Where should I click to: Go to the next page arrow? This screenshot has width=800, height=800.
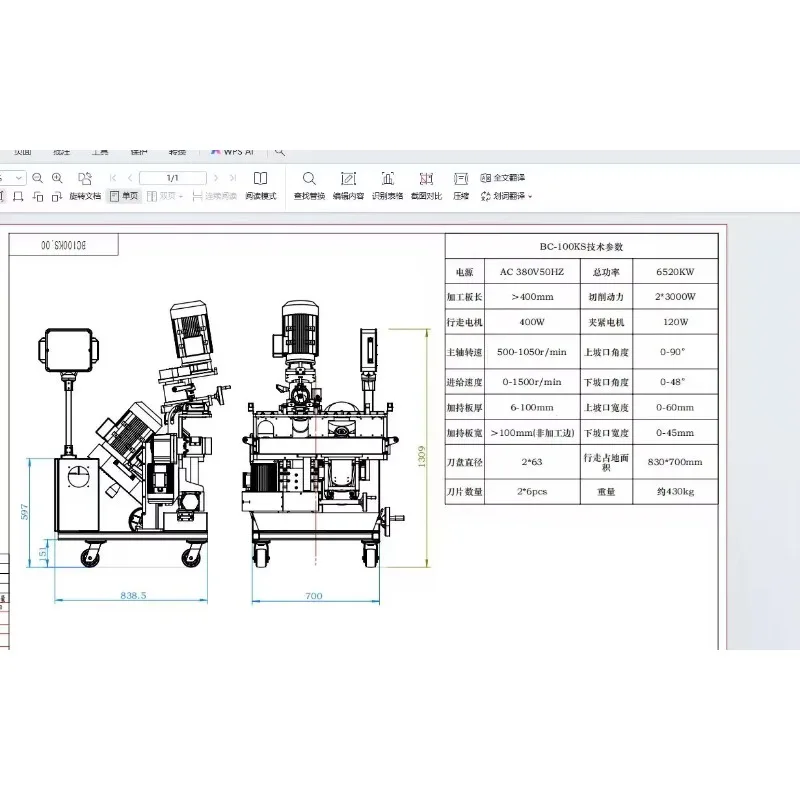[216, 178]
